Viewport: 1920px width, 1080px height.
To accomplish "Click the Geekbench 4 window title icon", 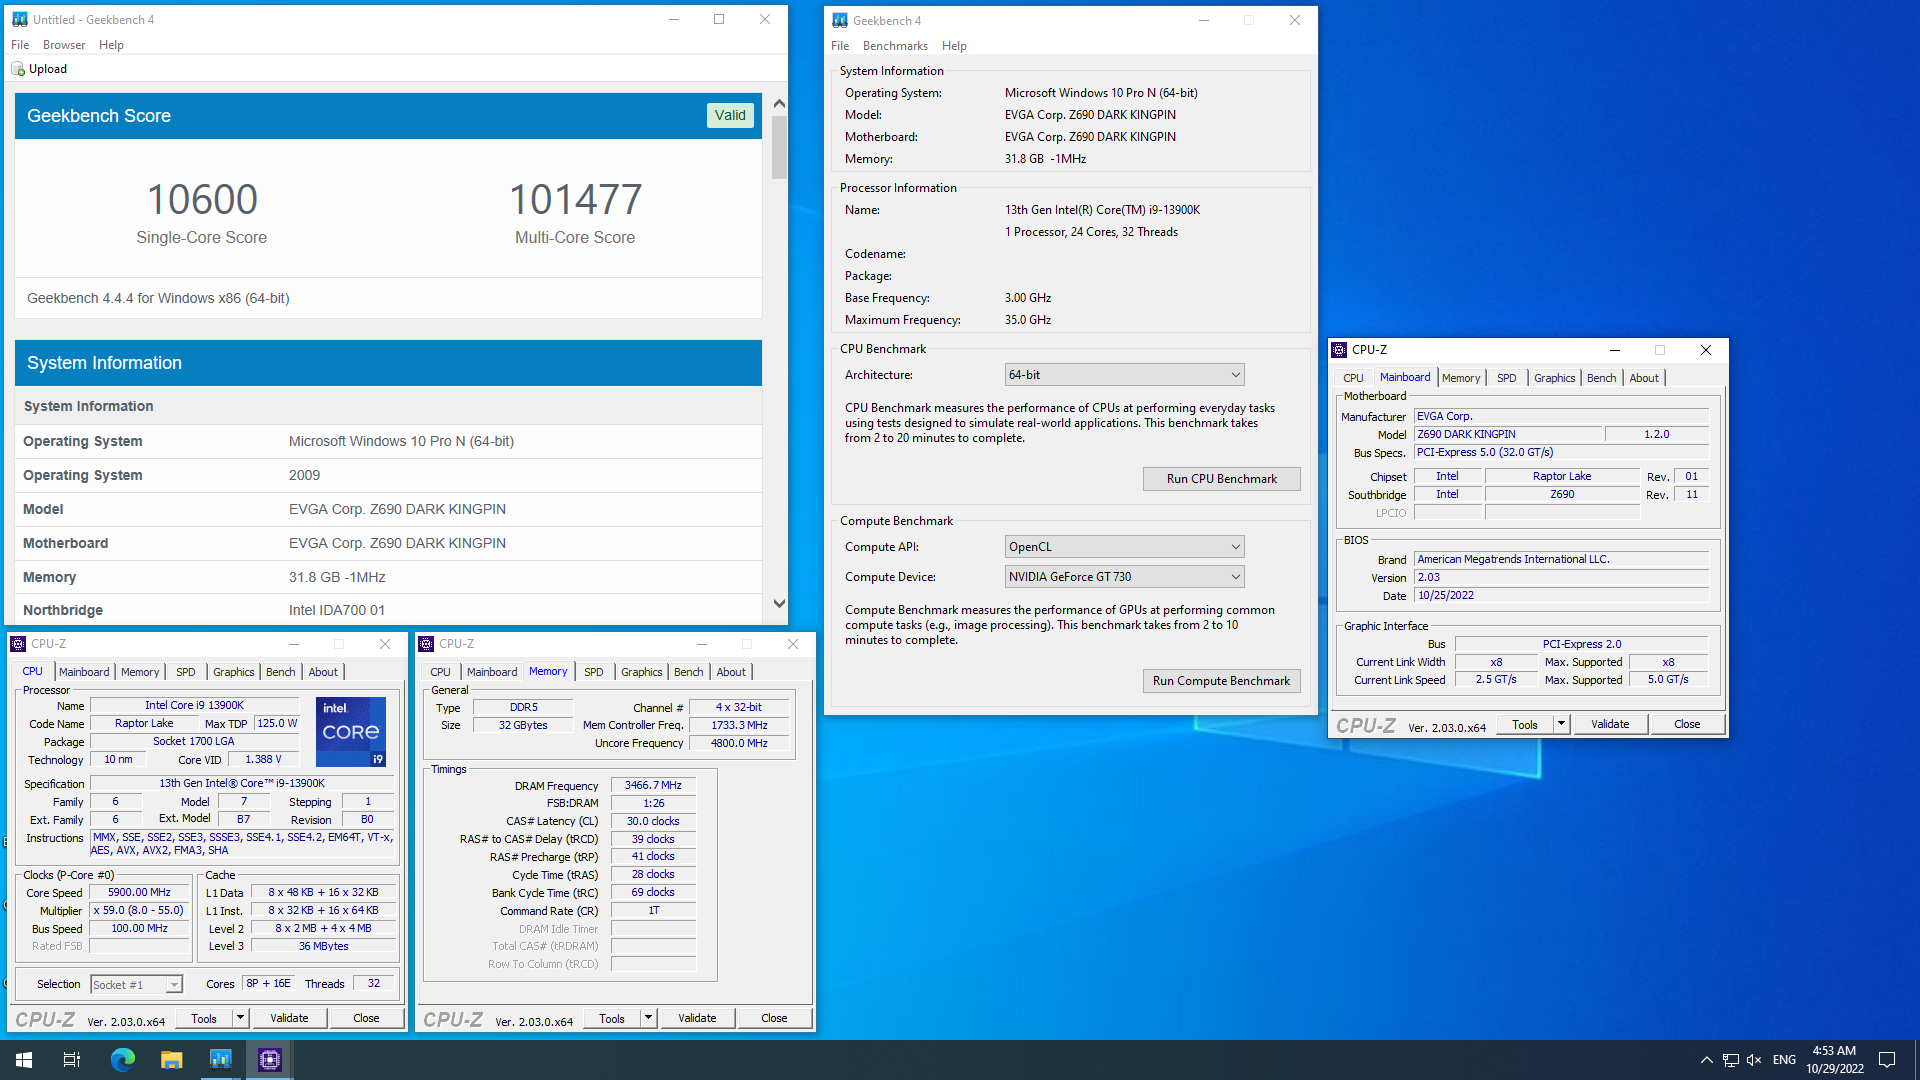I will pyautogui.click(x=840, y=20).
